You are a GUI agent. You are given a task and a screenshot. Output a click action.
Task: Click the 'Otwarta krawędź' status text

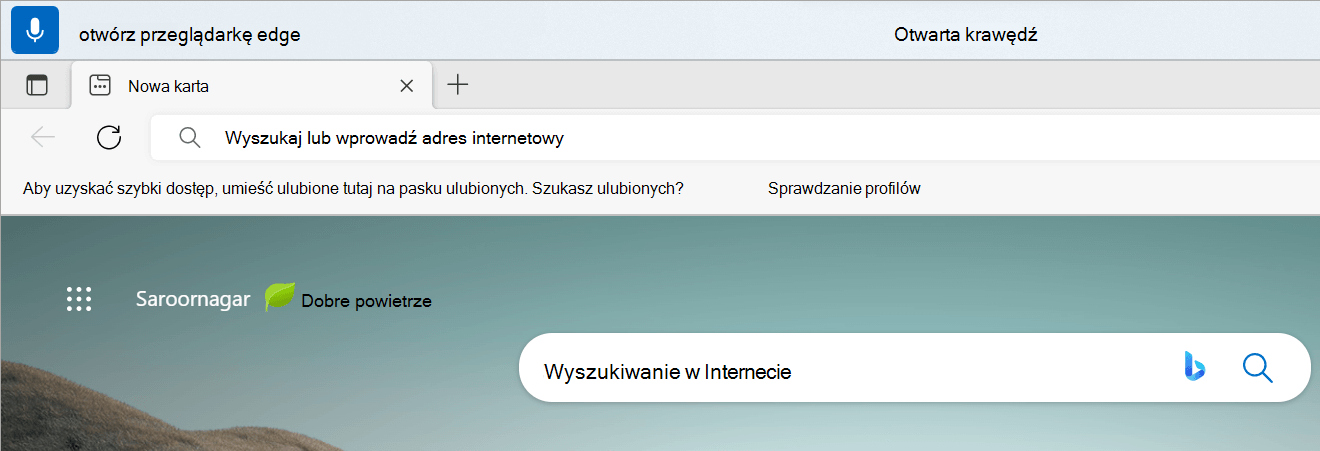pyautogui.click(x=966, y=35)
